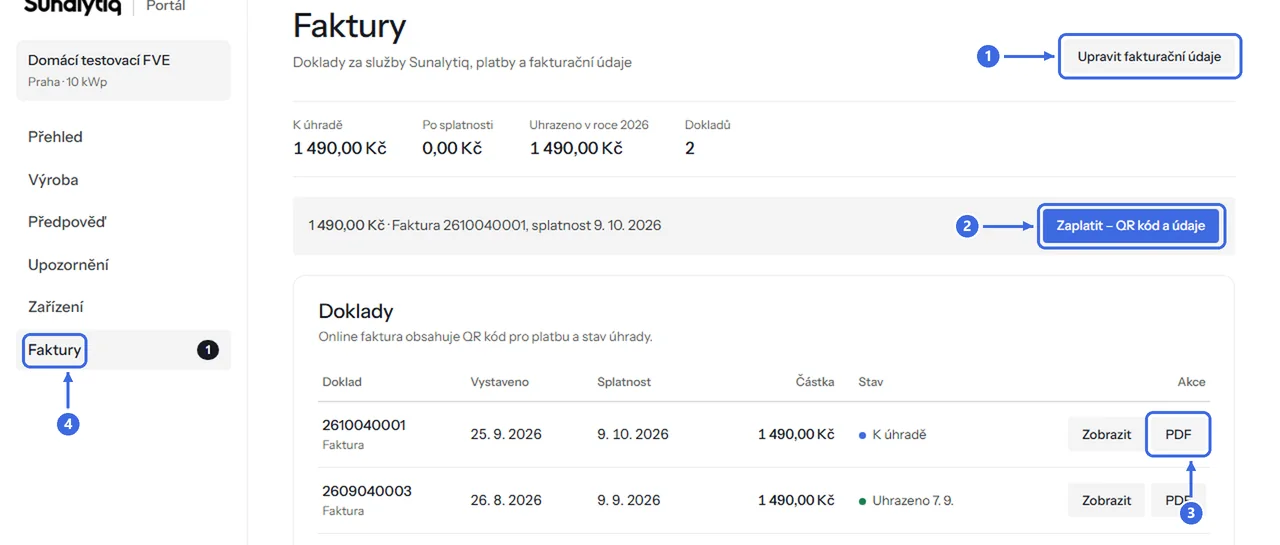Click invoice number 2610040001
This screenshot has height=545, width=1280.
[x=364, y=425]
